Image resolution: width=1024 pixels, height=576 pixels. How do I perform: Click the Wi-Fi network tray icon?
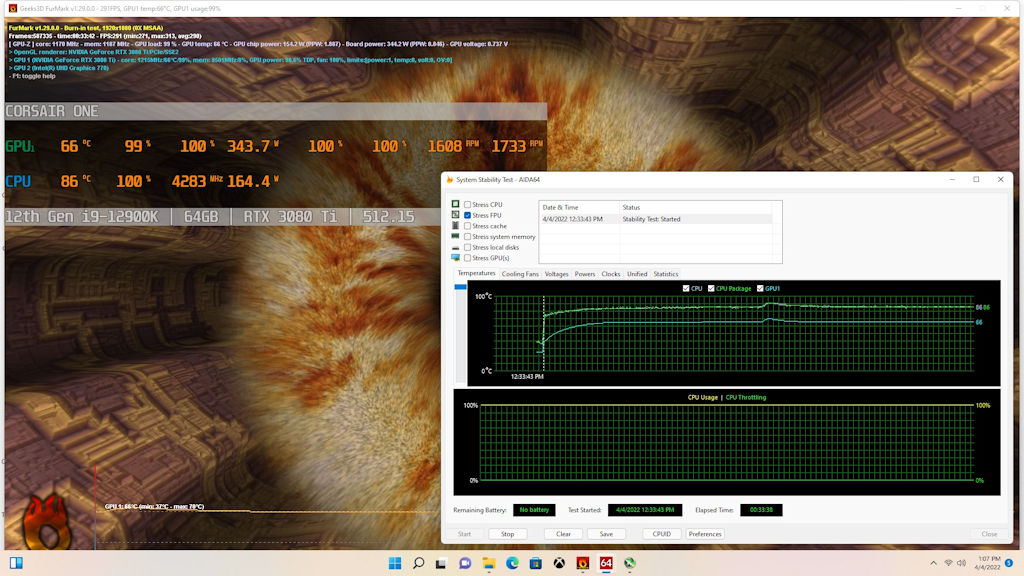pos(948,563)
